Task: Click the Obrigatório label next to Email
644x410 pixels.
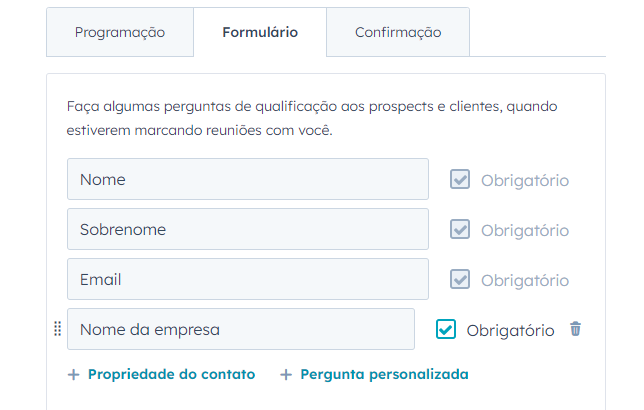Action: pyautogui.click(x=525, y=281)
